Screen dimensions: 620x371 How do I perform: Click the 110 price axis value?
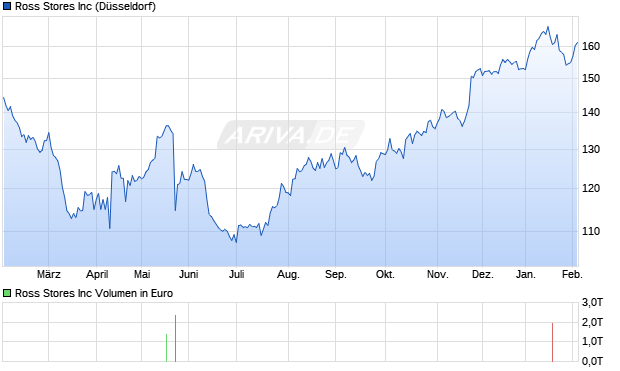(591, 231)
